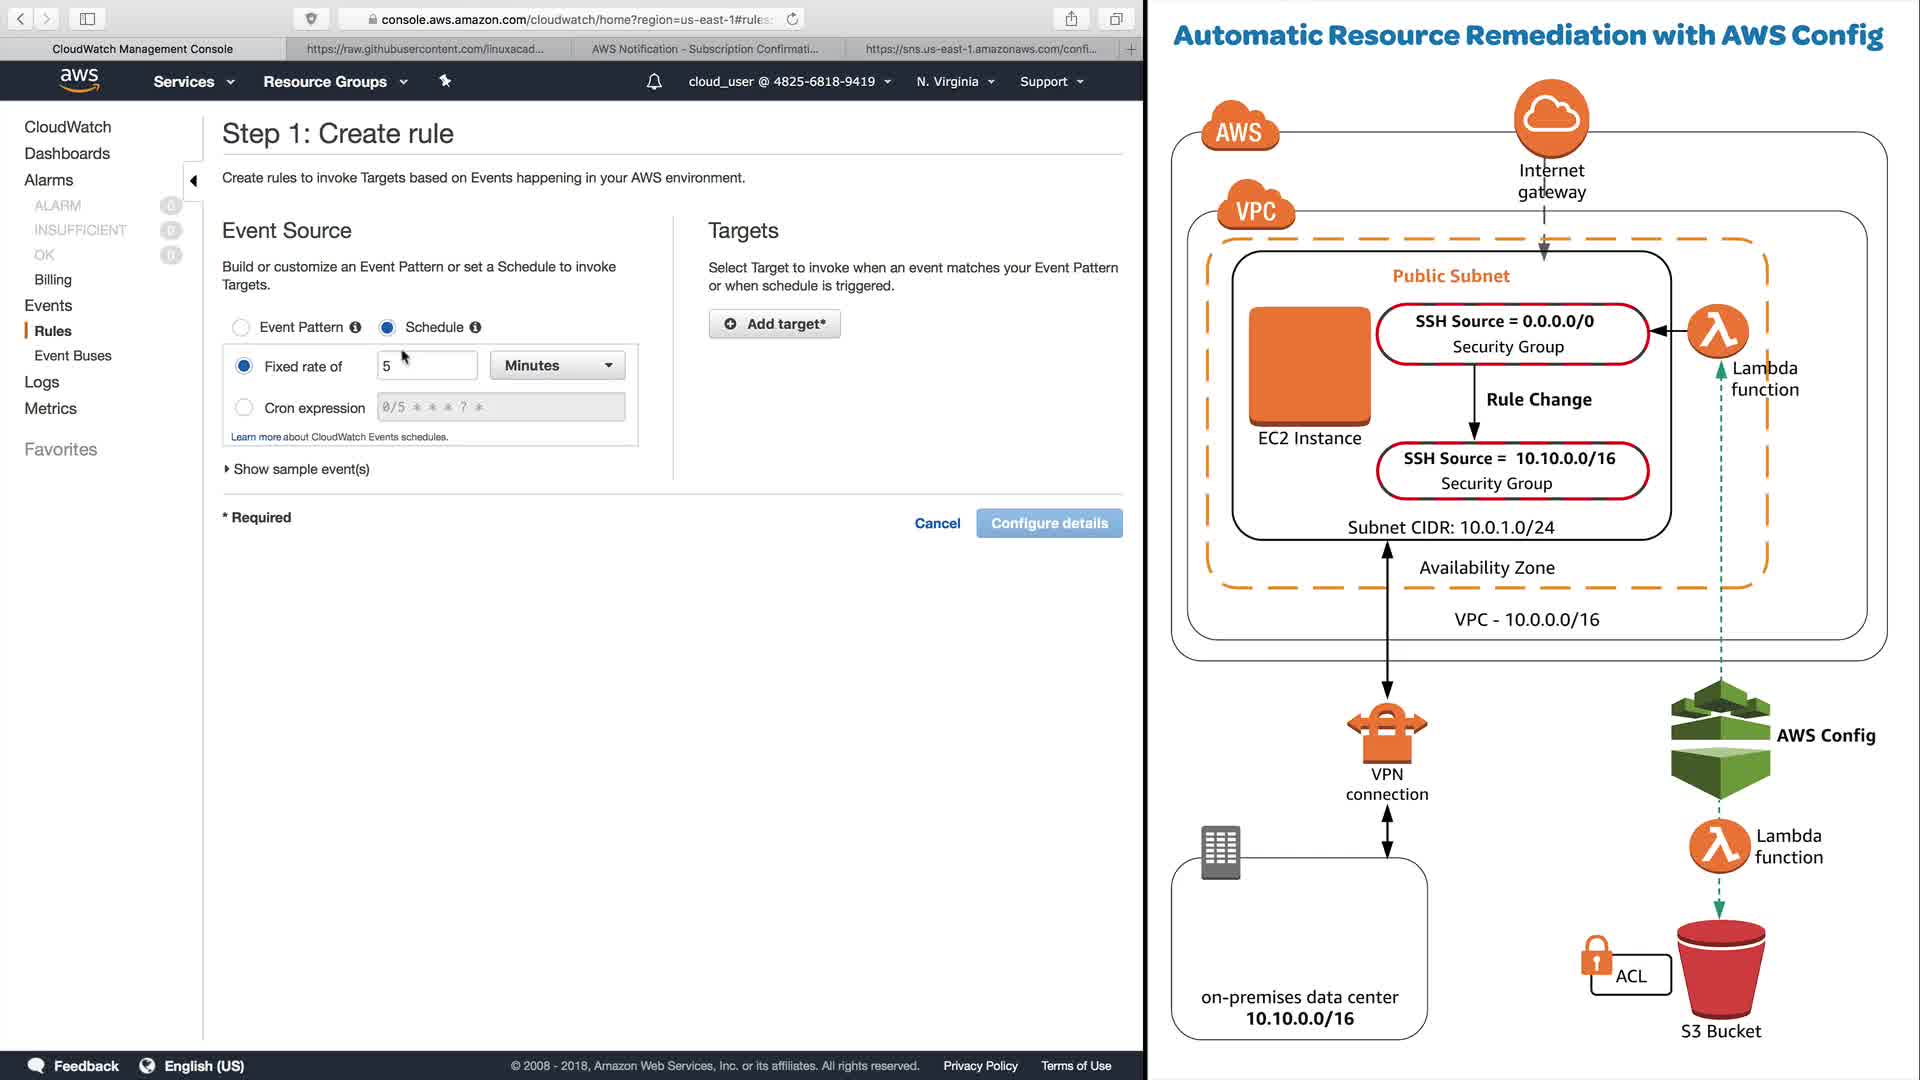Select the Event Pattern radio button
Screen dimensions: 1920x1080
[241, 327]
